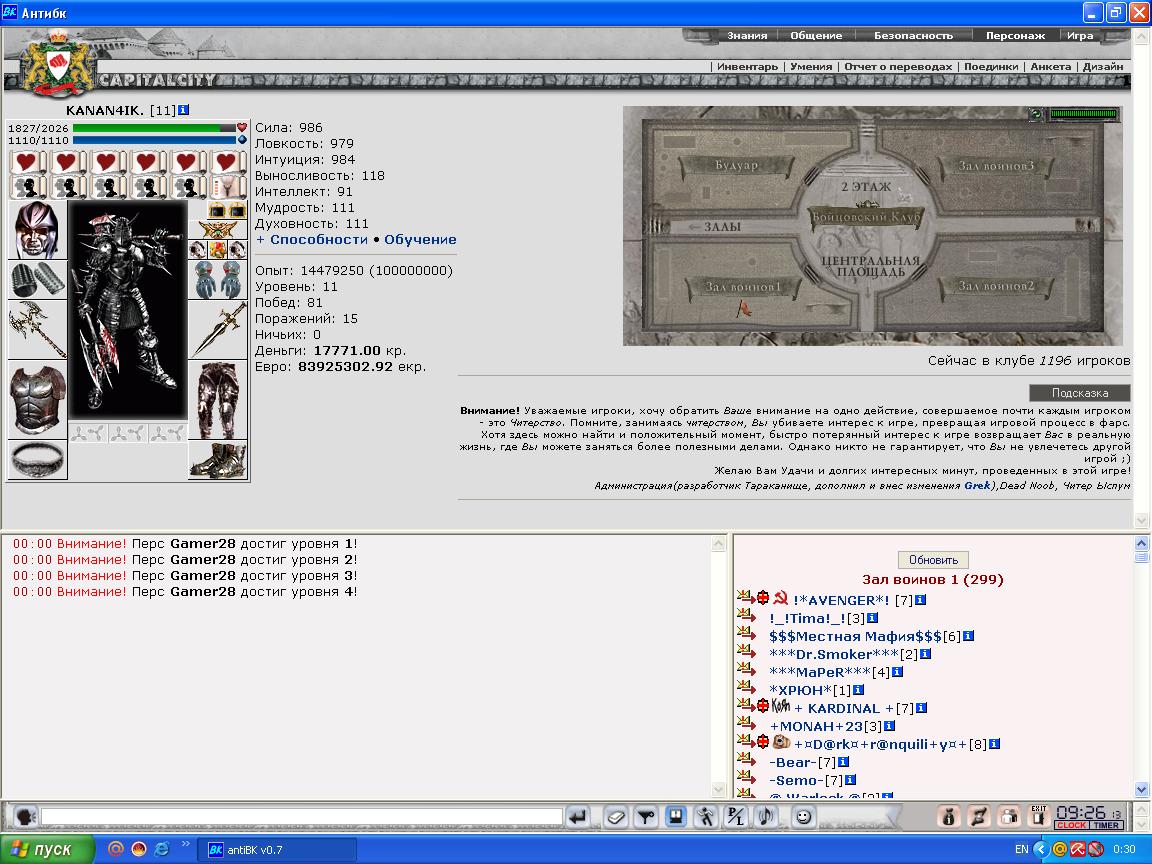Click the пуск Start button
The height and width of the screenshot is (864, 1152).
click(47, 849)
